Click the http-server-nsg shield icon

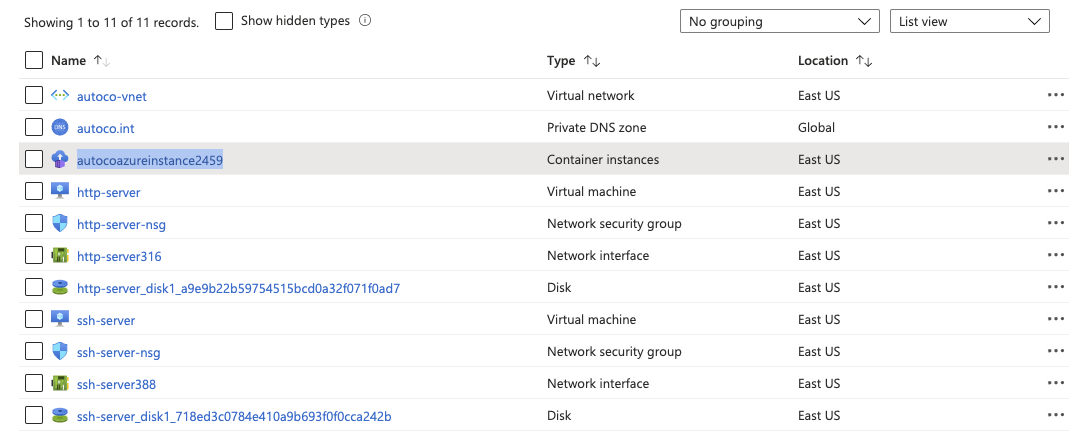pyautogui.click(x=60, y=224)
